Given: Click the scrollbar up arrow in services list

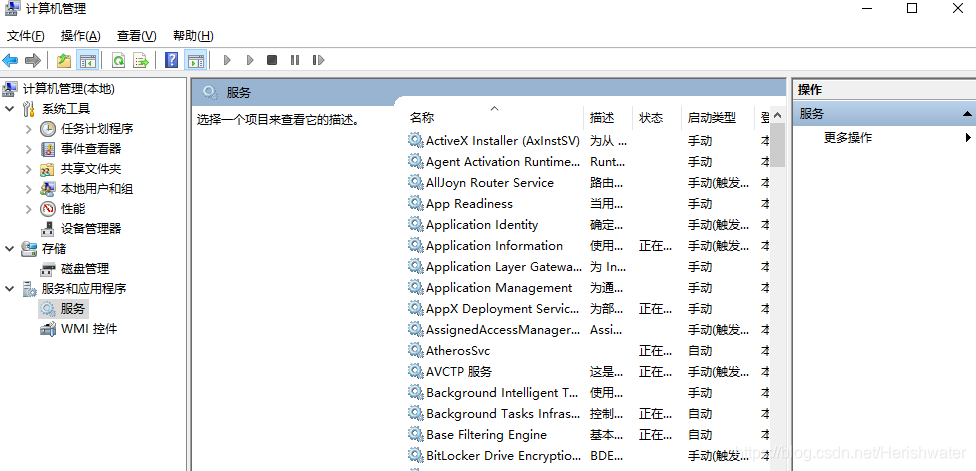Looking at the screenshot, I should (x=777, y=116).
